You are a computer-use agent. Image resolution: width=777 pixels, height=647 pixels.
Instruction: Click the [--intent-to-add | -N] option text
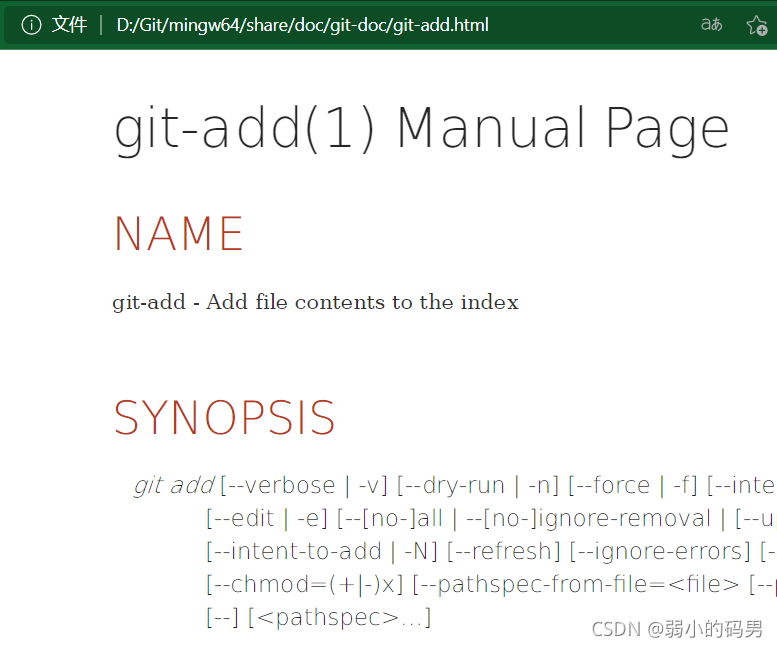click(322, 551)
